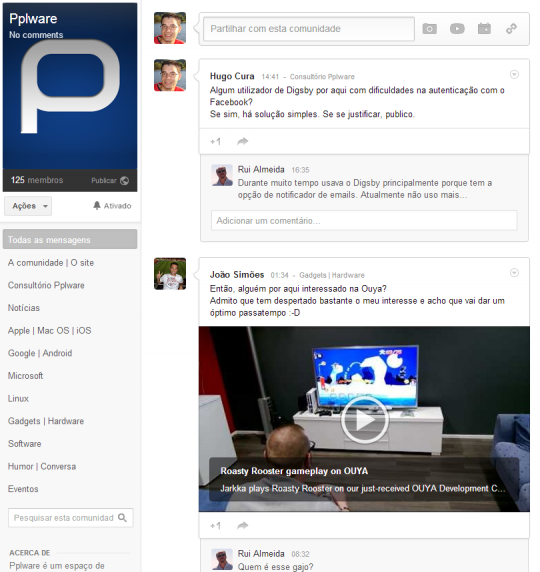540x572 pixels.
Task: Click Rui Almeida's avatar on 16:35 comment
Action: (222, 175)
